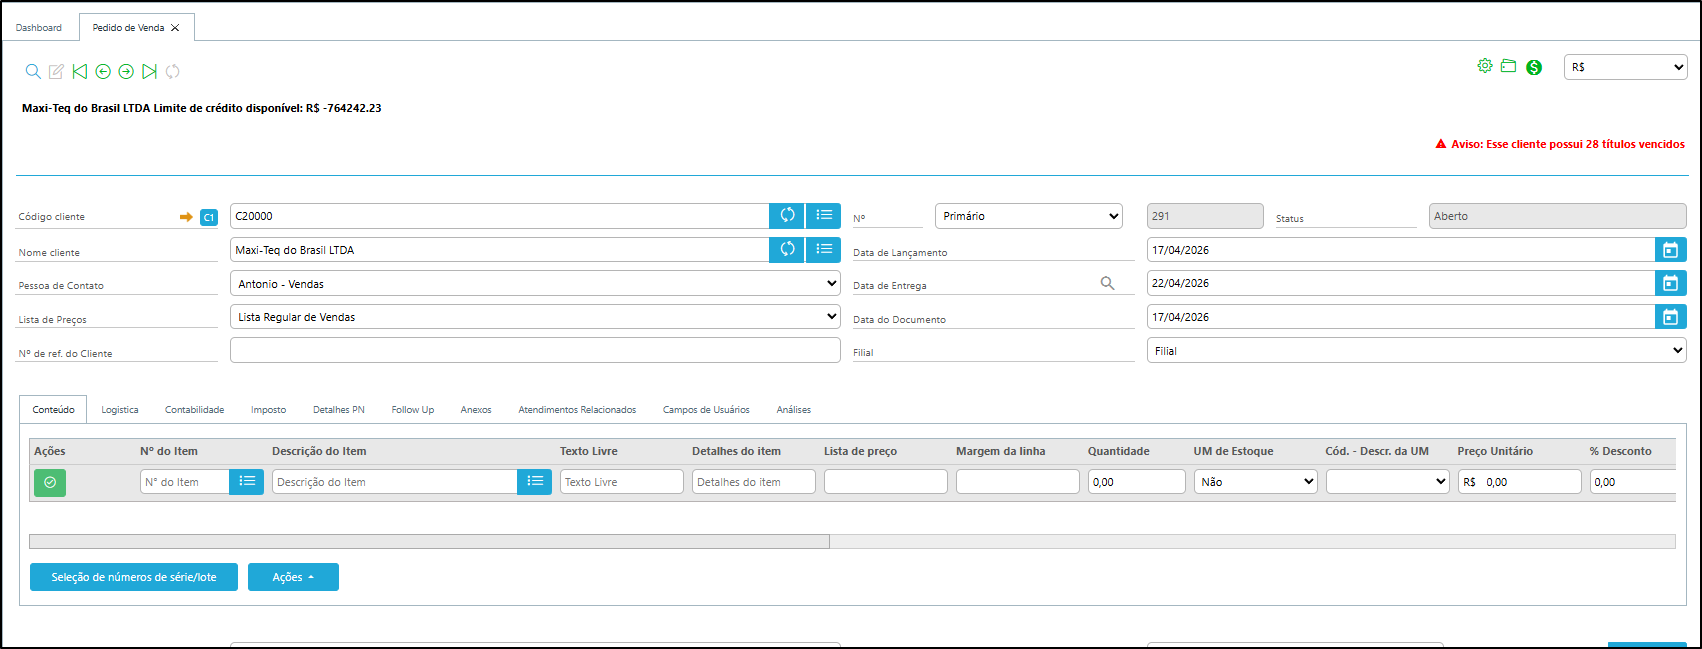
Task: Open the UM de Estoque dropdown
Action: [x=1255, y=482]
